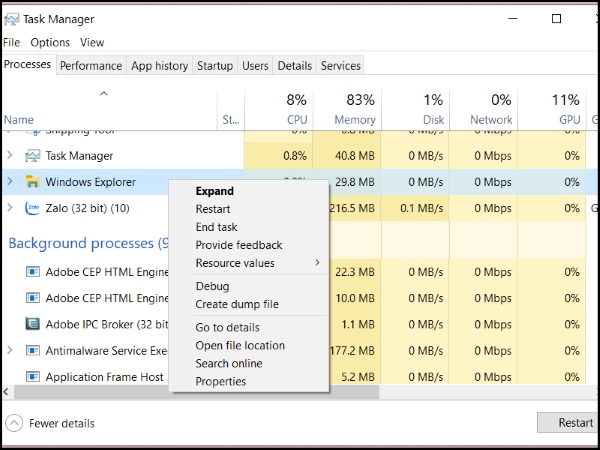The width and height of the screenshot is (600, 450).
Task: Expand the Antimalware Service Executable row
Action: [x=10, y=351]
